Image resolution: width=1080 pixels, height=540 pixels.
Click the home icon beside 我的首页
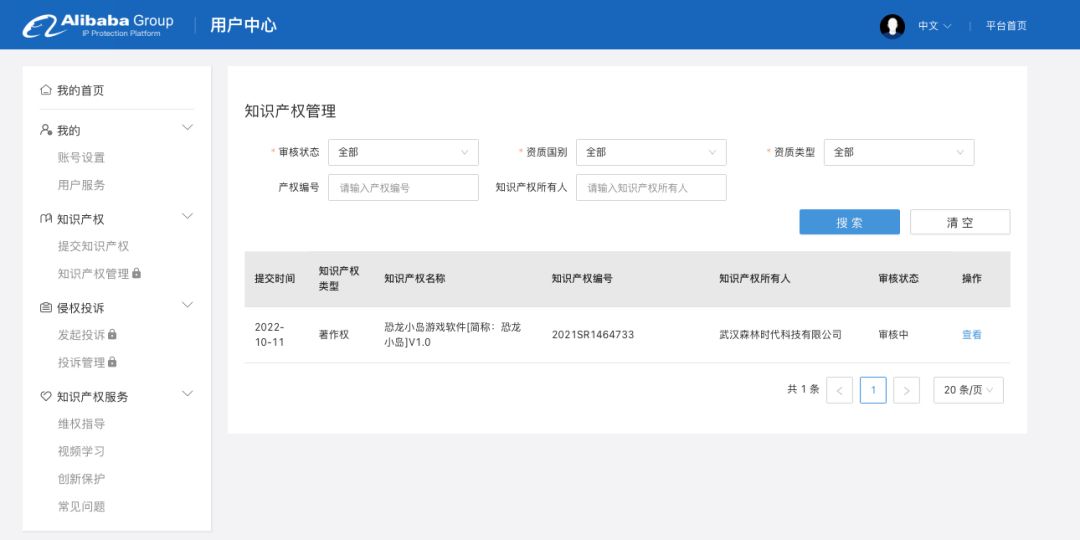[45, 90]
